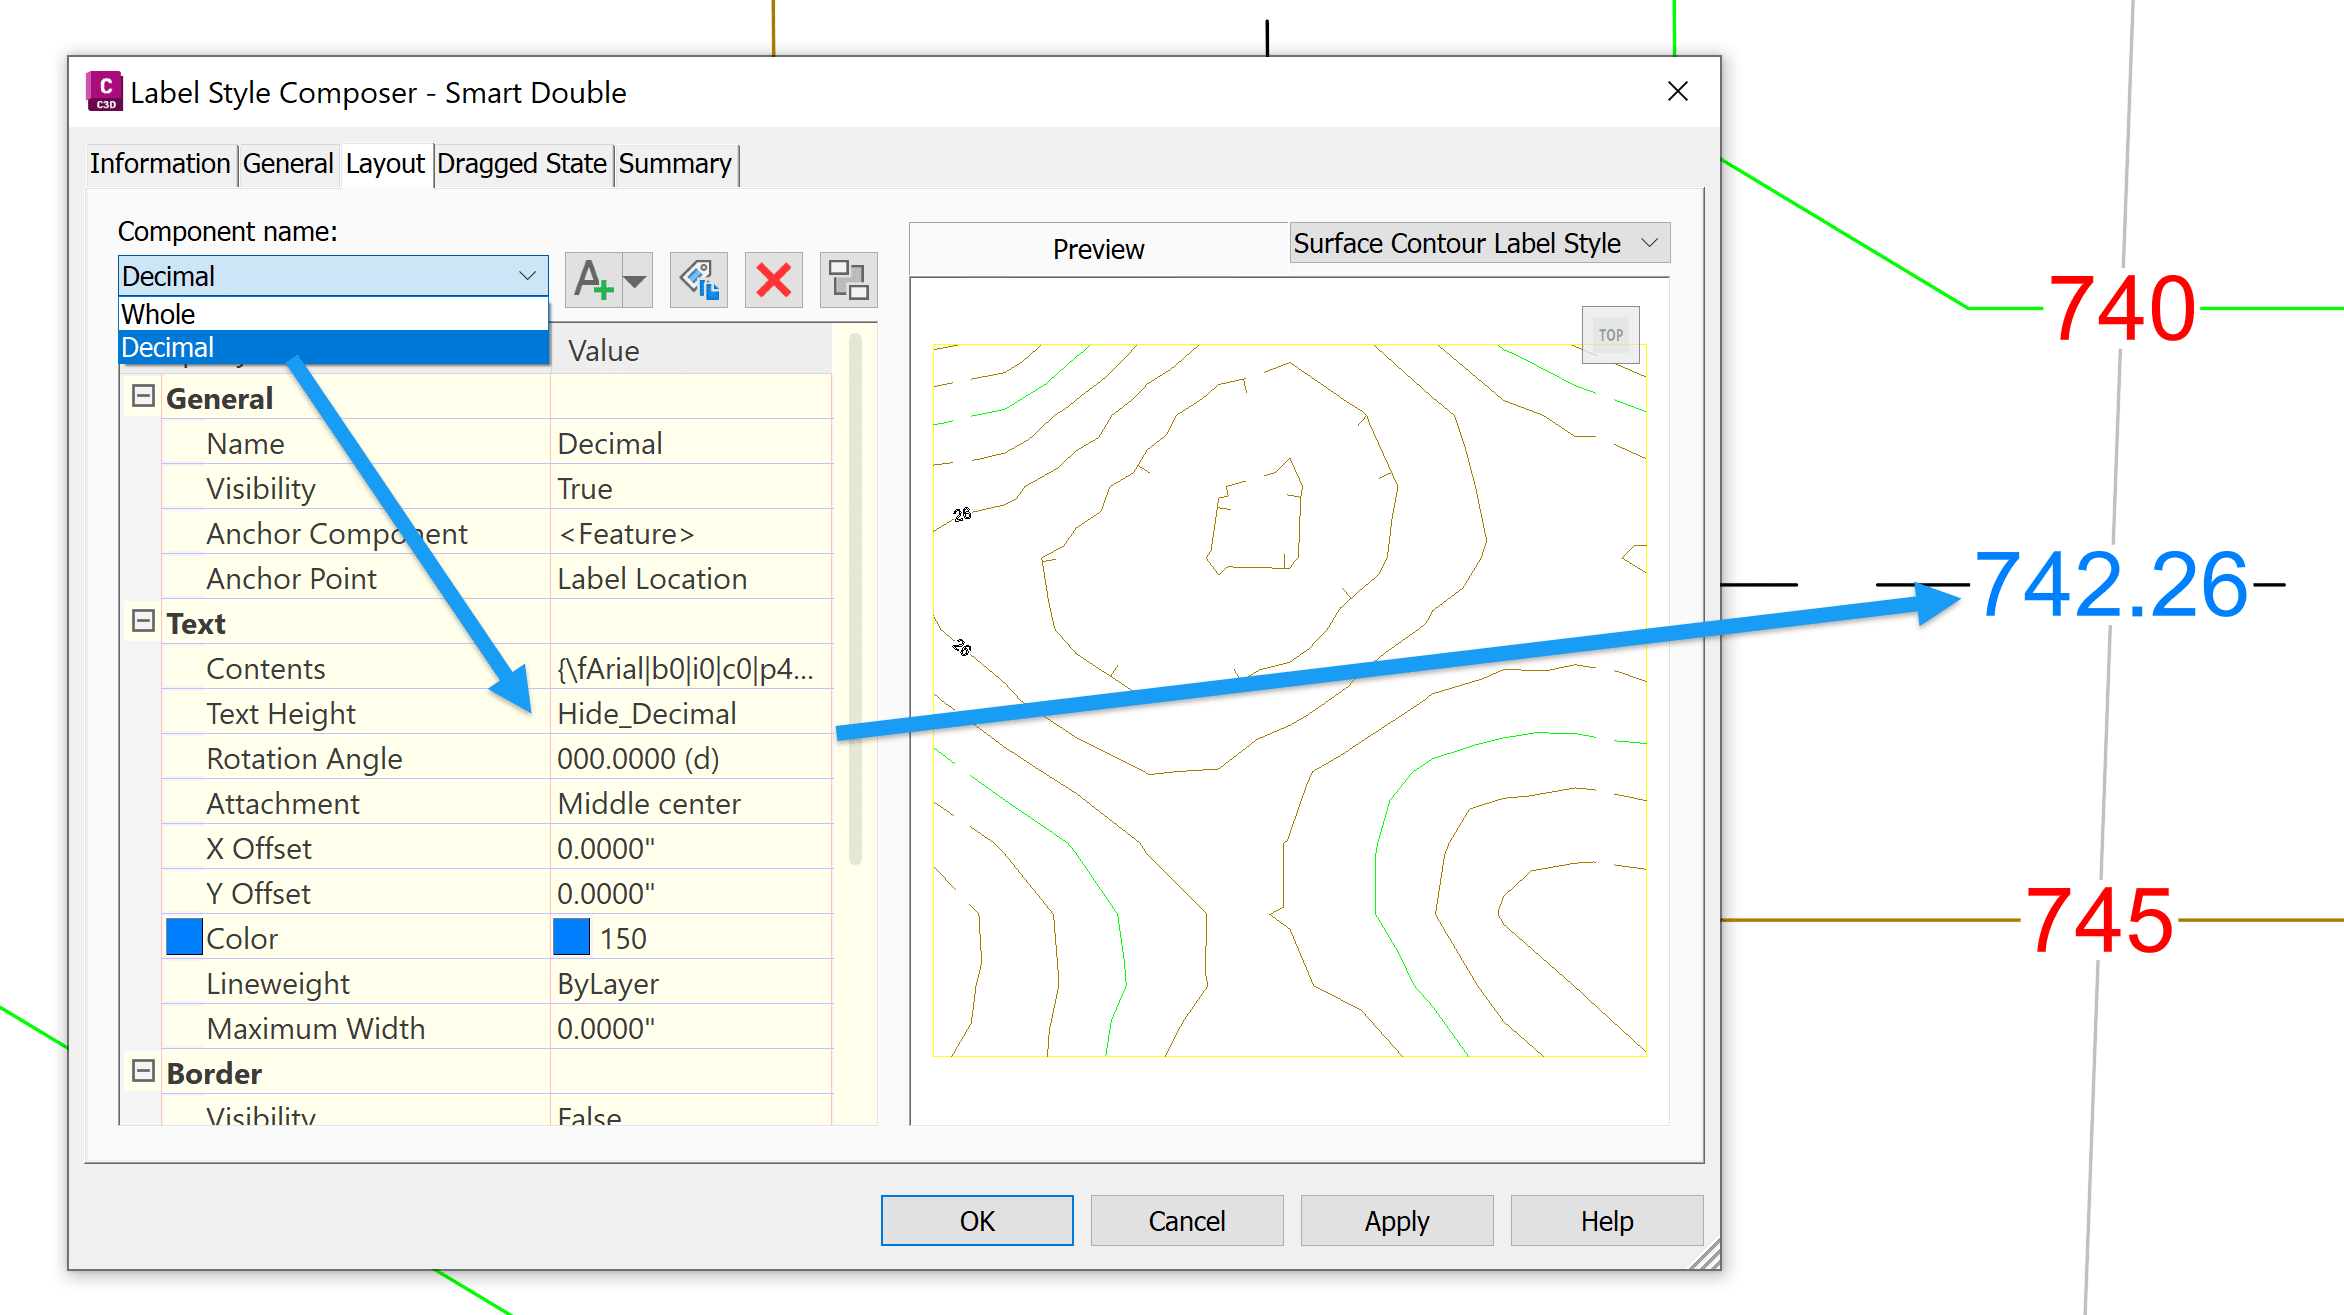This screenshot has width=2344, height=1315.
Task: Click the Apply button
Action: pos(1396,1220)
